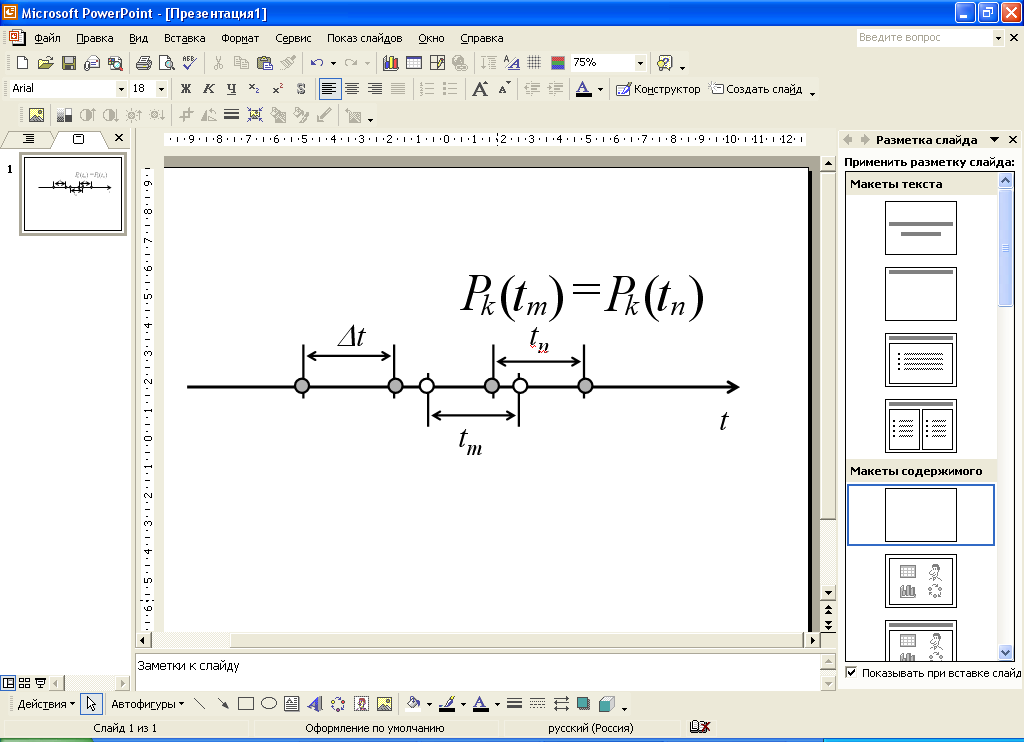
Task: Open the zoom percentage dropdown
Action: pyautogui.click(x=640, y=63)
